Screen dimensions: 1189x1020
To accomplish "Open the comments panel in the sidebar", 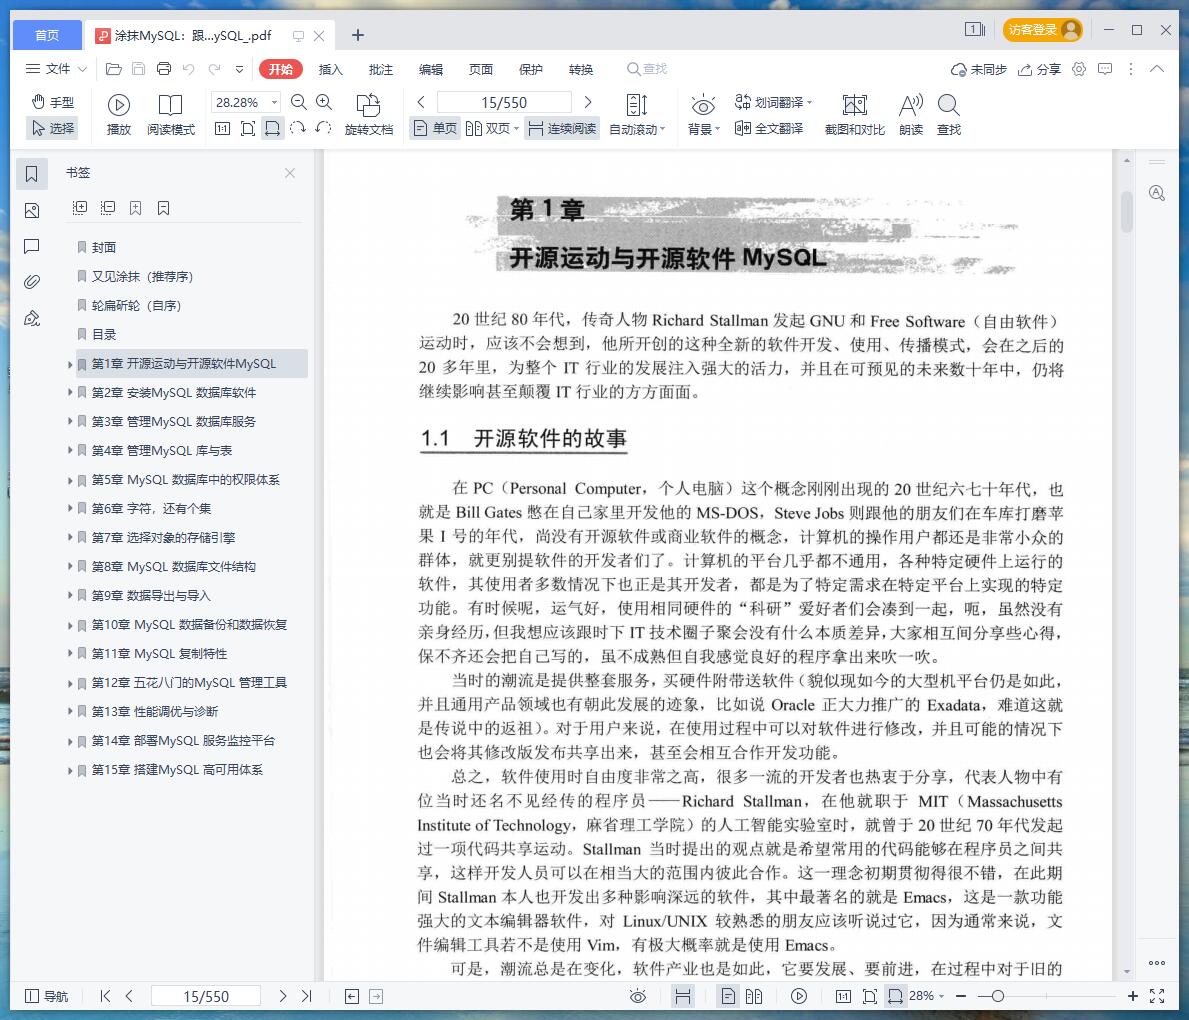I will [x=32, y=246].
